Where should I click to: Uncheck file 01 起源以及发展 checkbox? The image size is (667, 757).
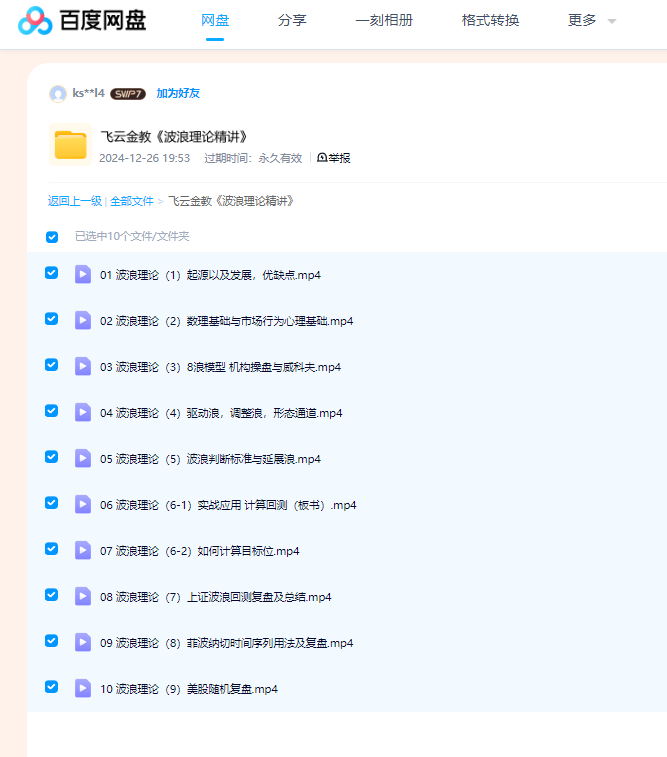(52, 273)
